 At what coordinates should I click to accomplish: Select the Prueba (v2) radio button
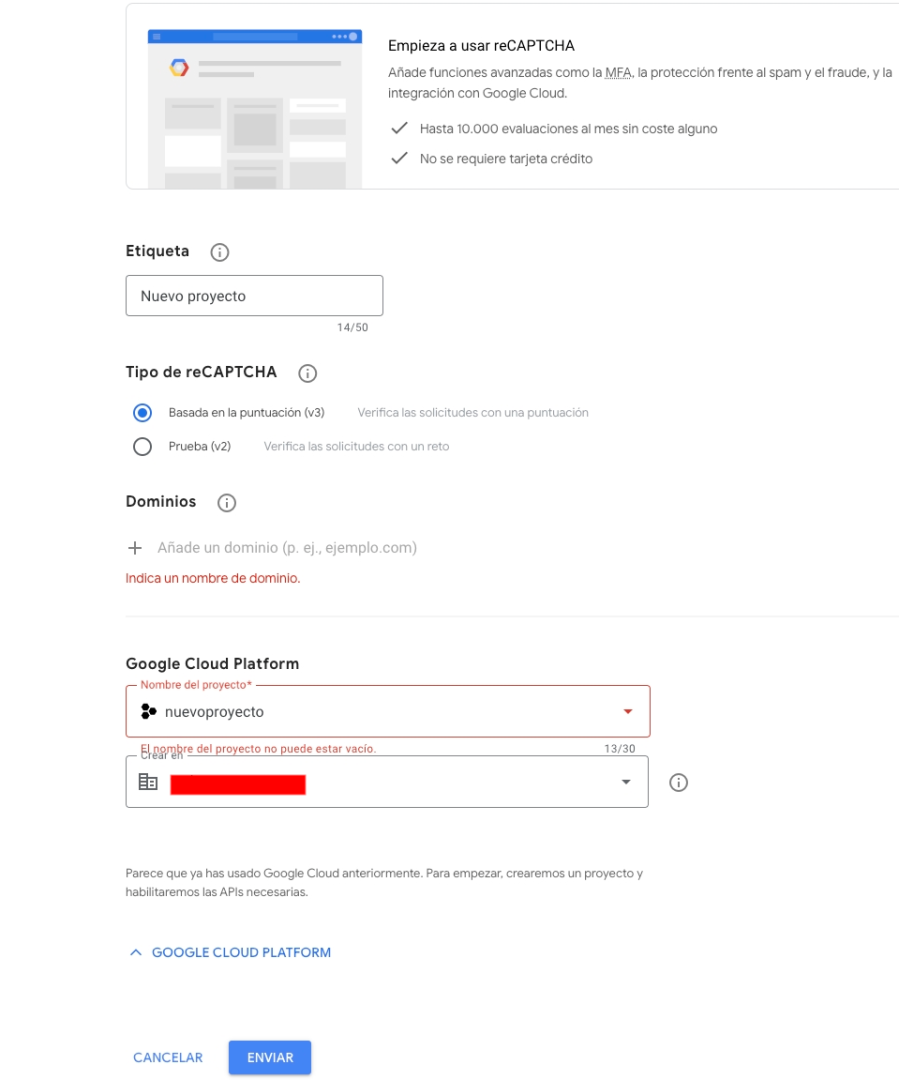[142, 446]
